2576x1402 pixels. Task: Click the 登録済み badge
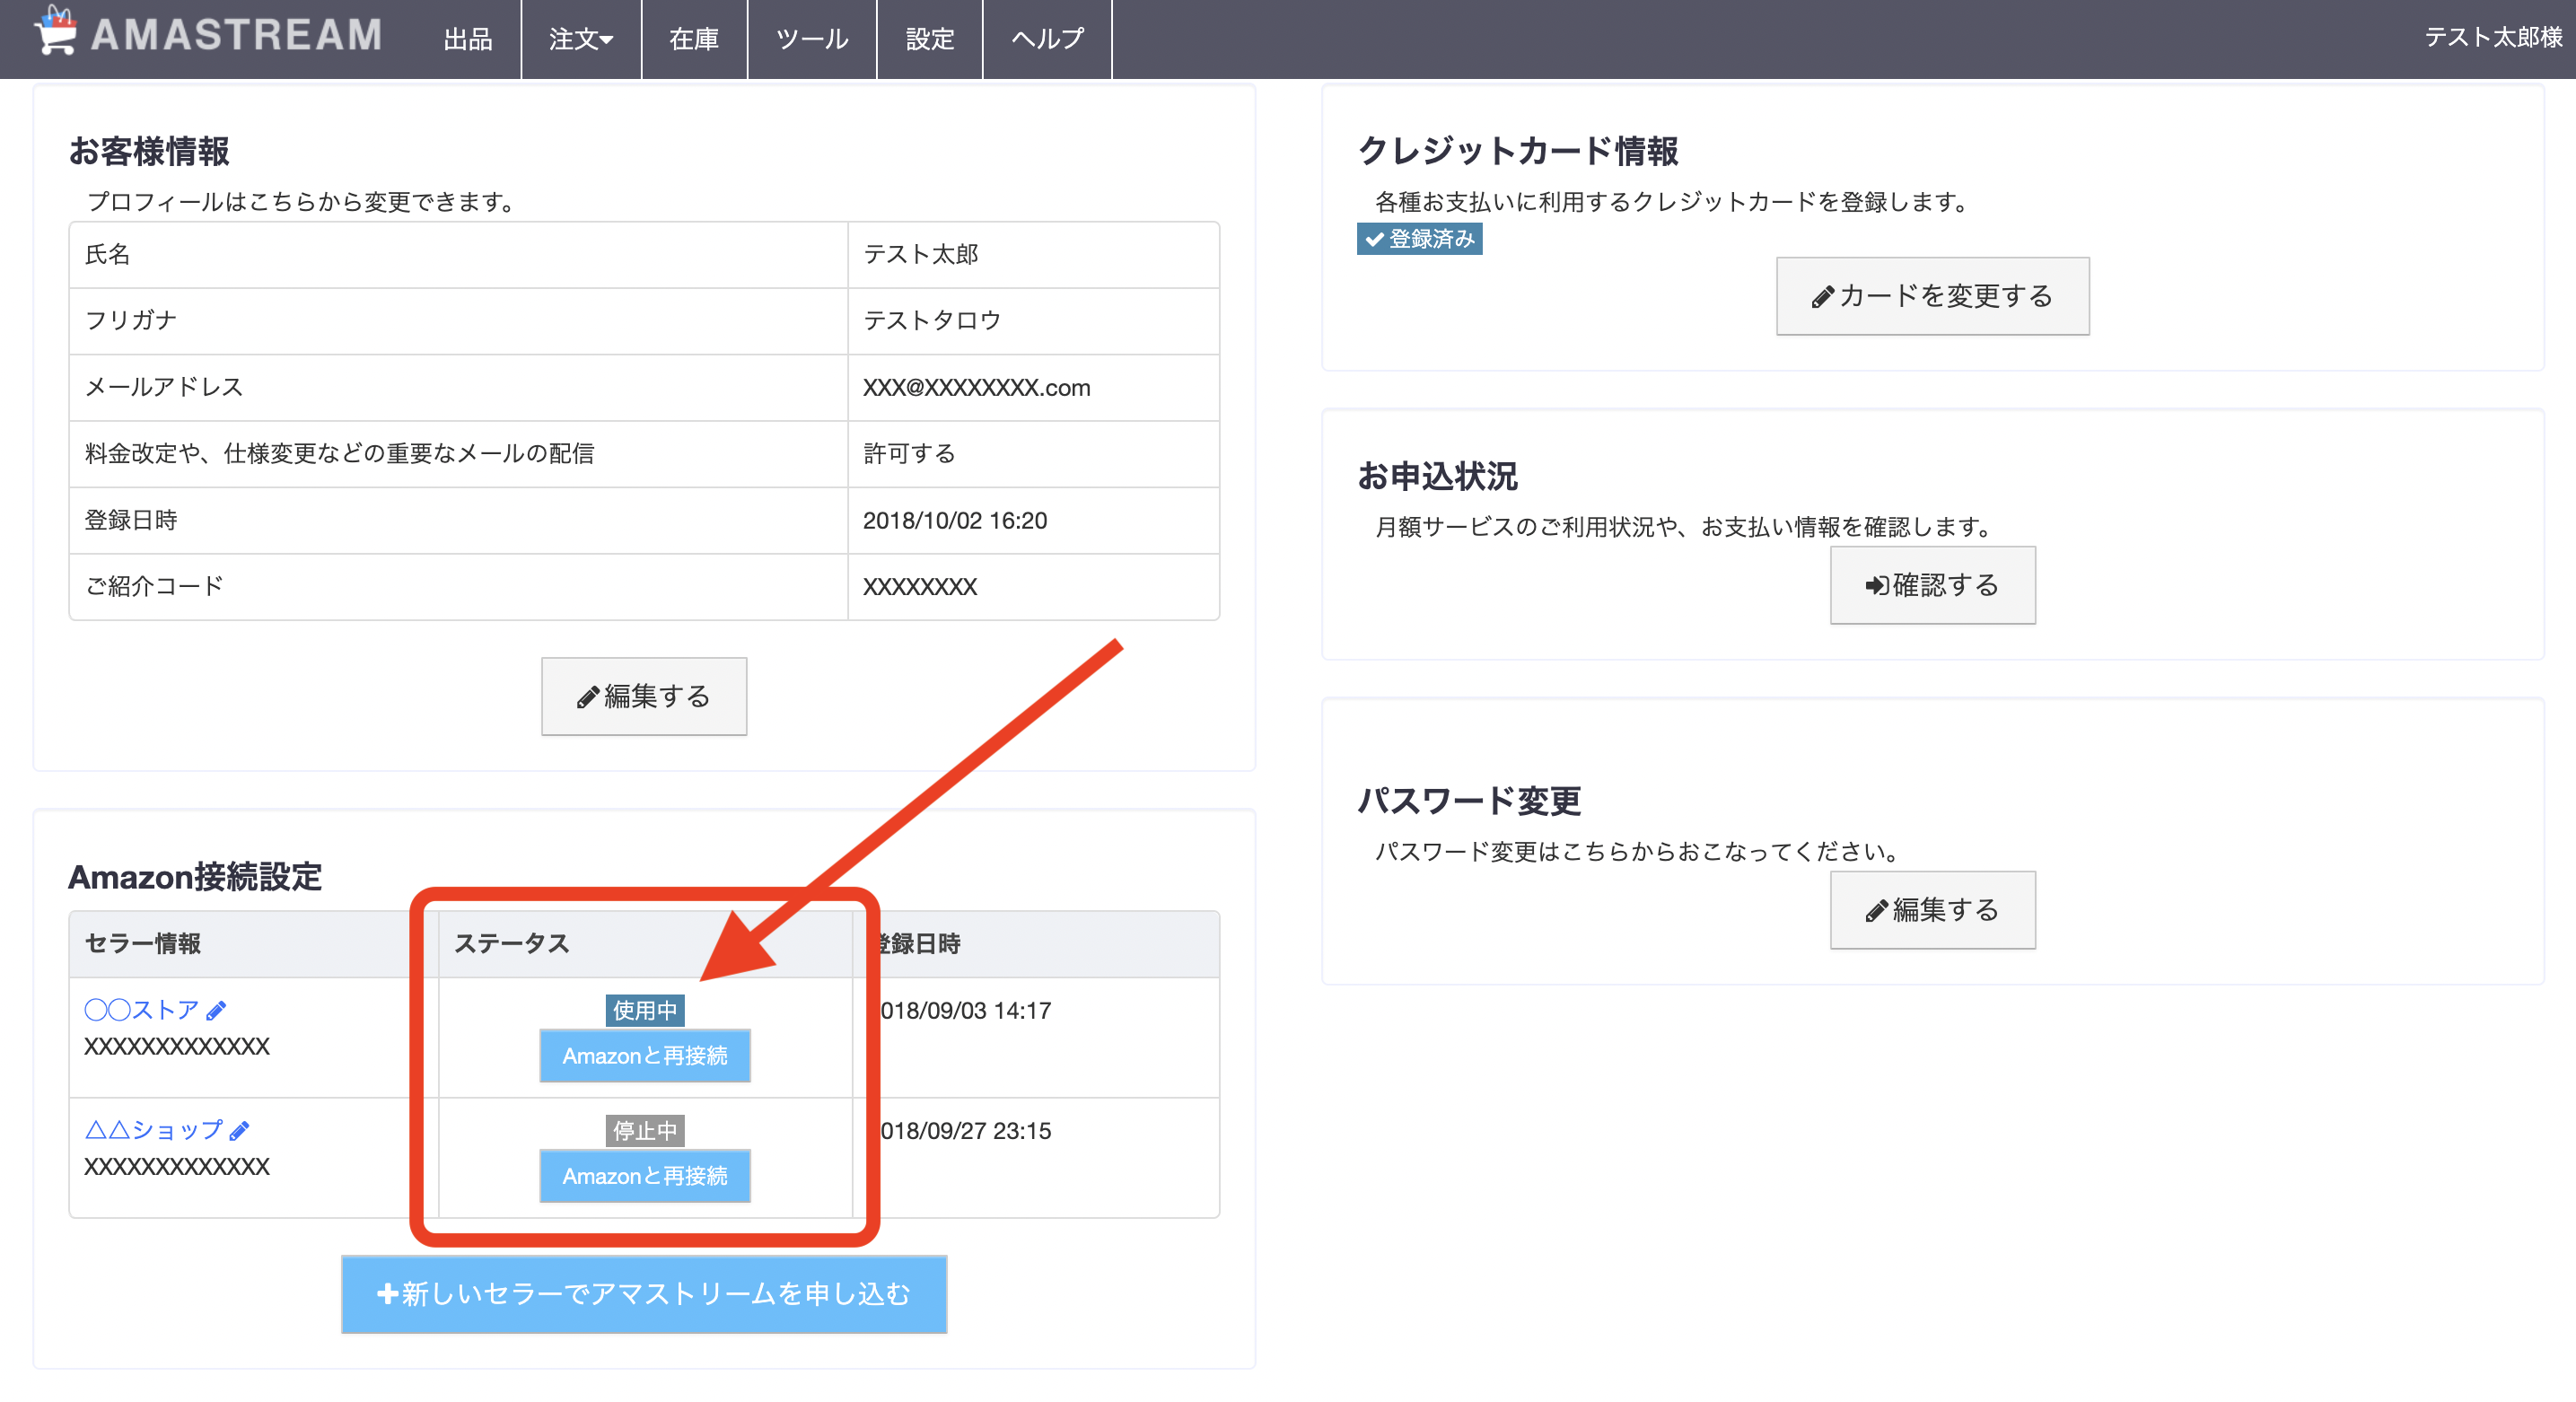tap(1419, 239)
